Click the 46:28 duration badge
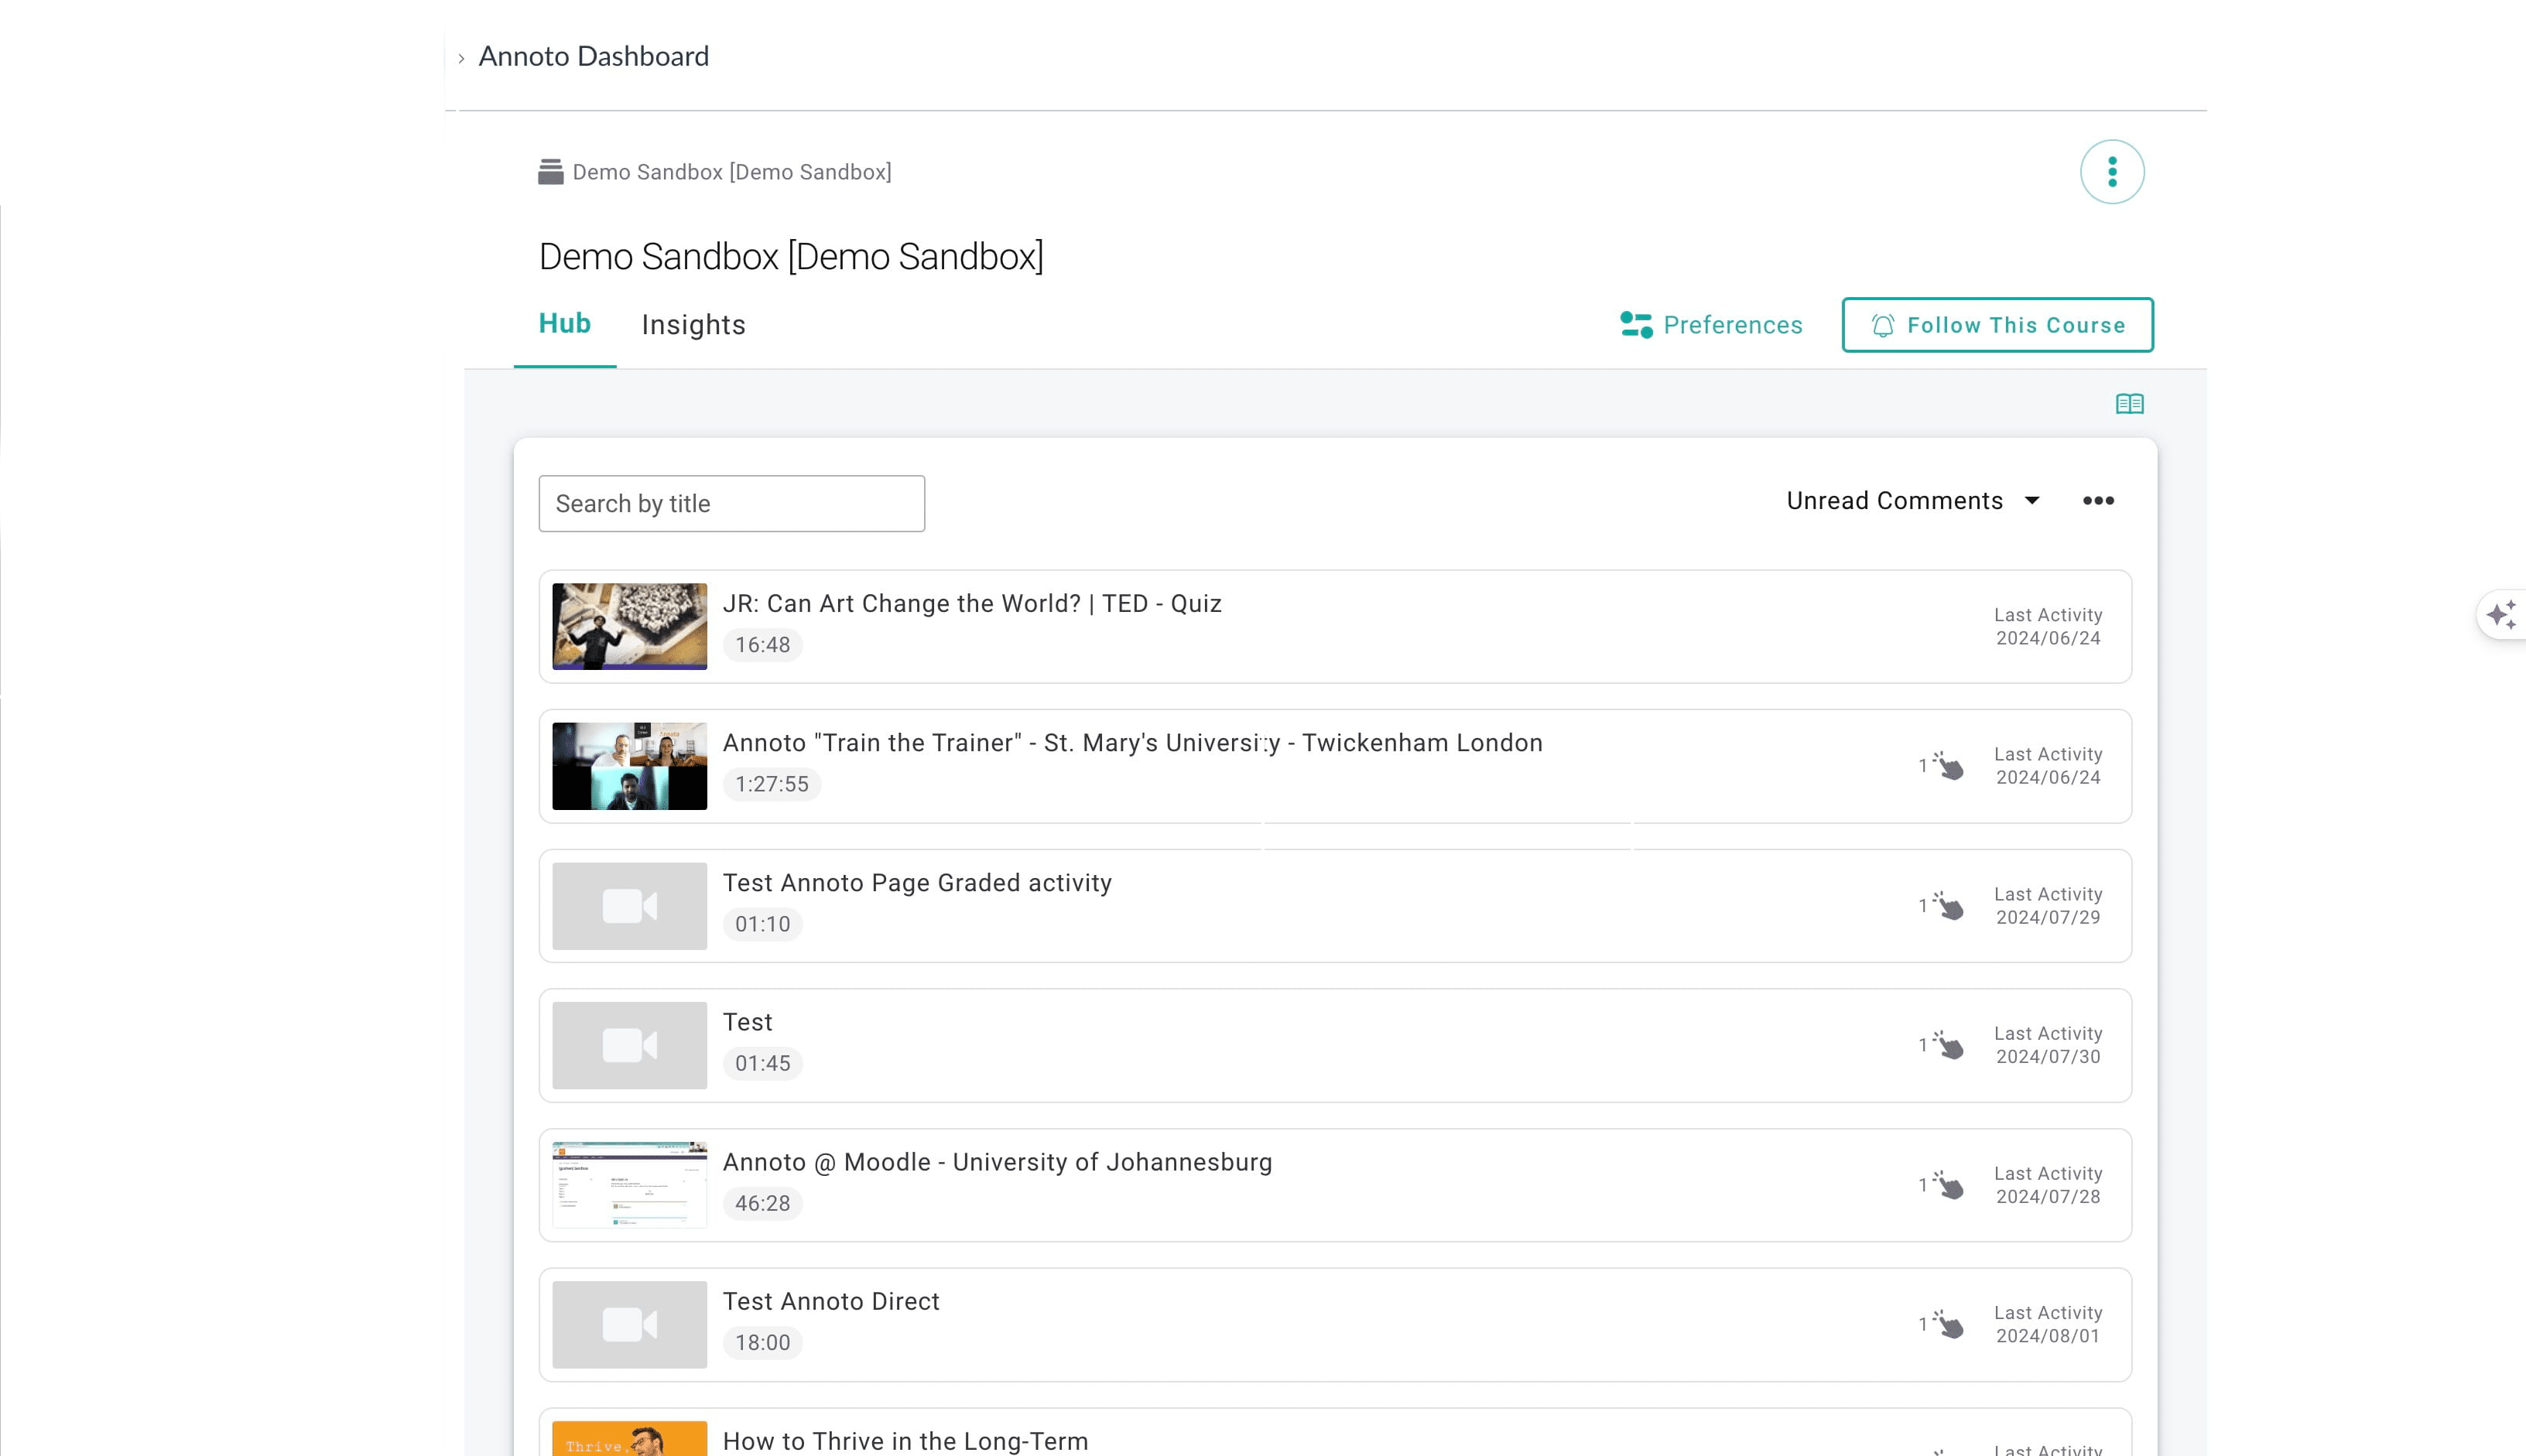 763,1203
